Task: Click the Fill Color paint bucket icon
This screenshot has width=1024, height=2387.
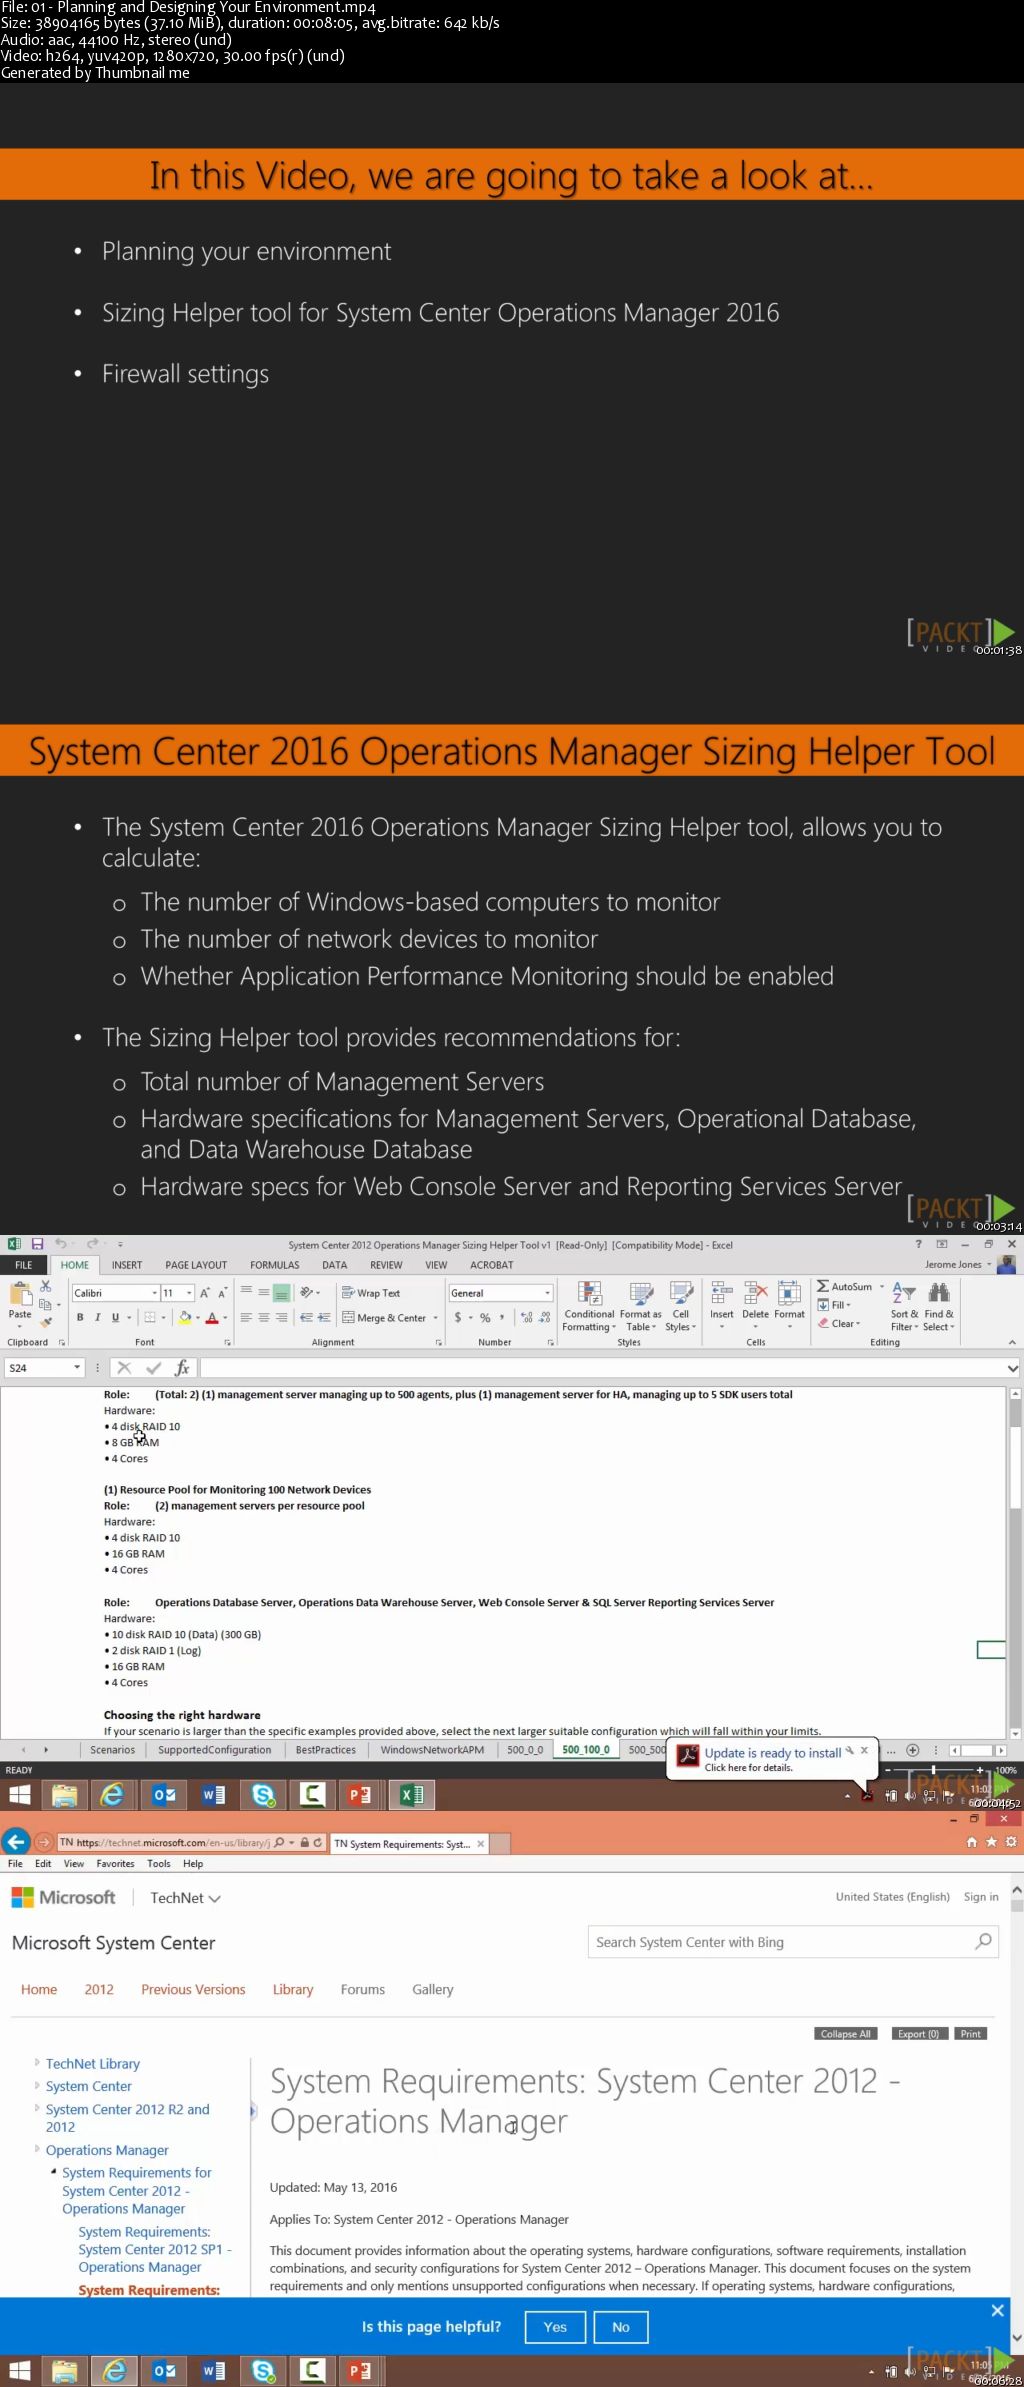Action: point(185,1318)
